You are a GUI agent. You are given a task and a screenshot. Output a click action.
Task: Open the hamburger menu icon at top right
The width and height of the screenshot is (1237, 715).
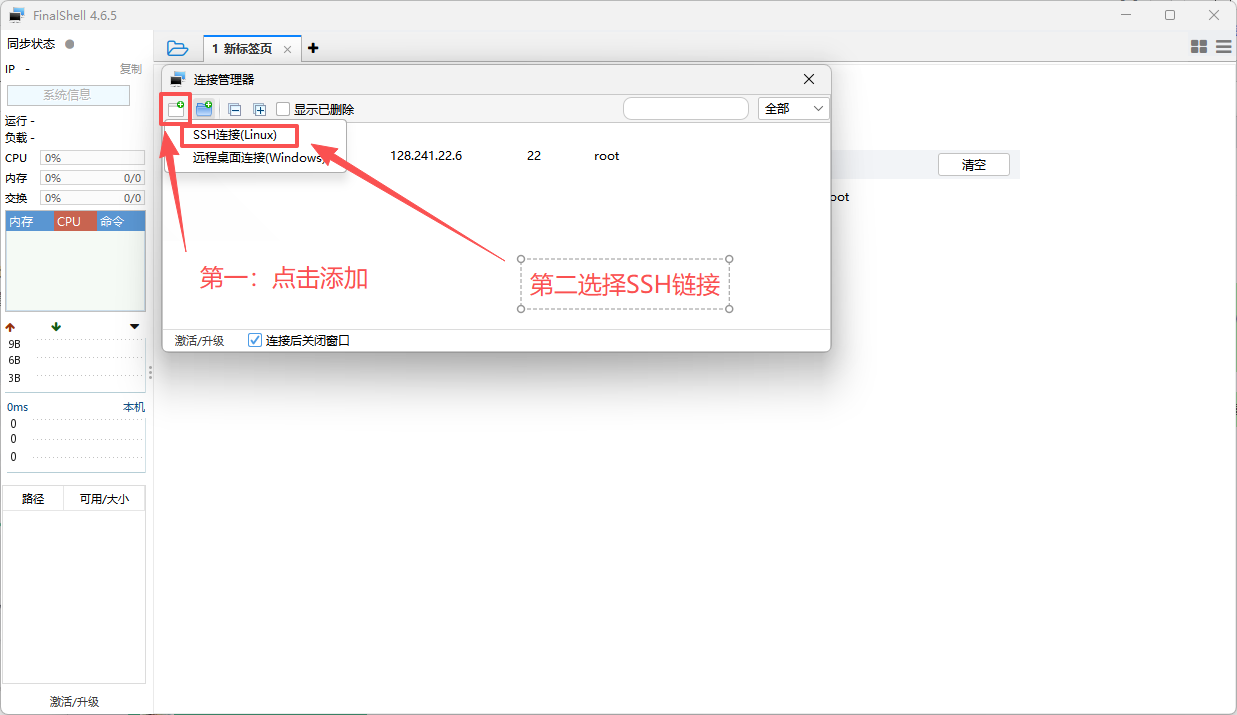click(x=1223, y=47)
